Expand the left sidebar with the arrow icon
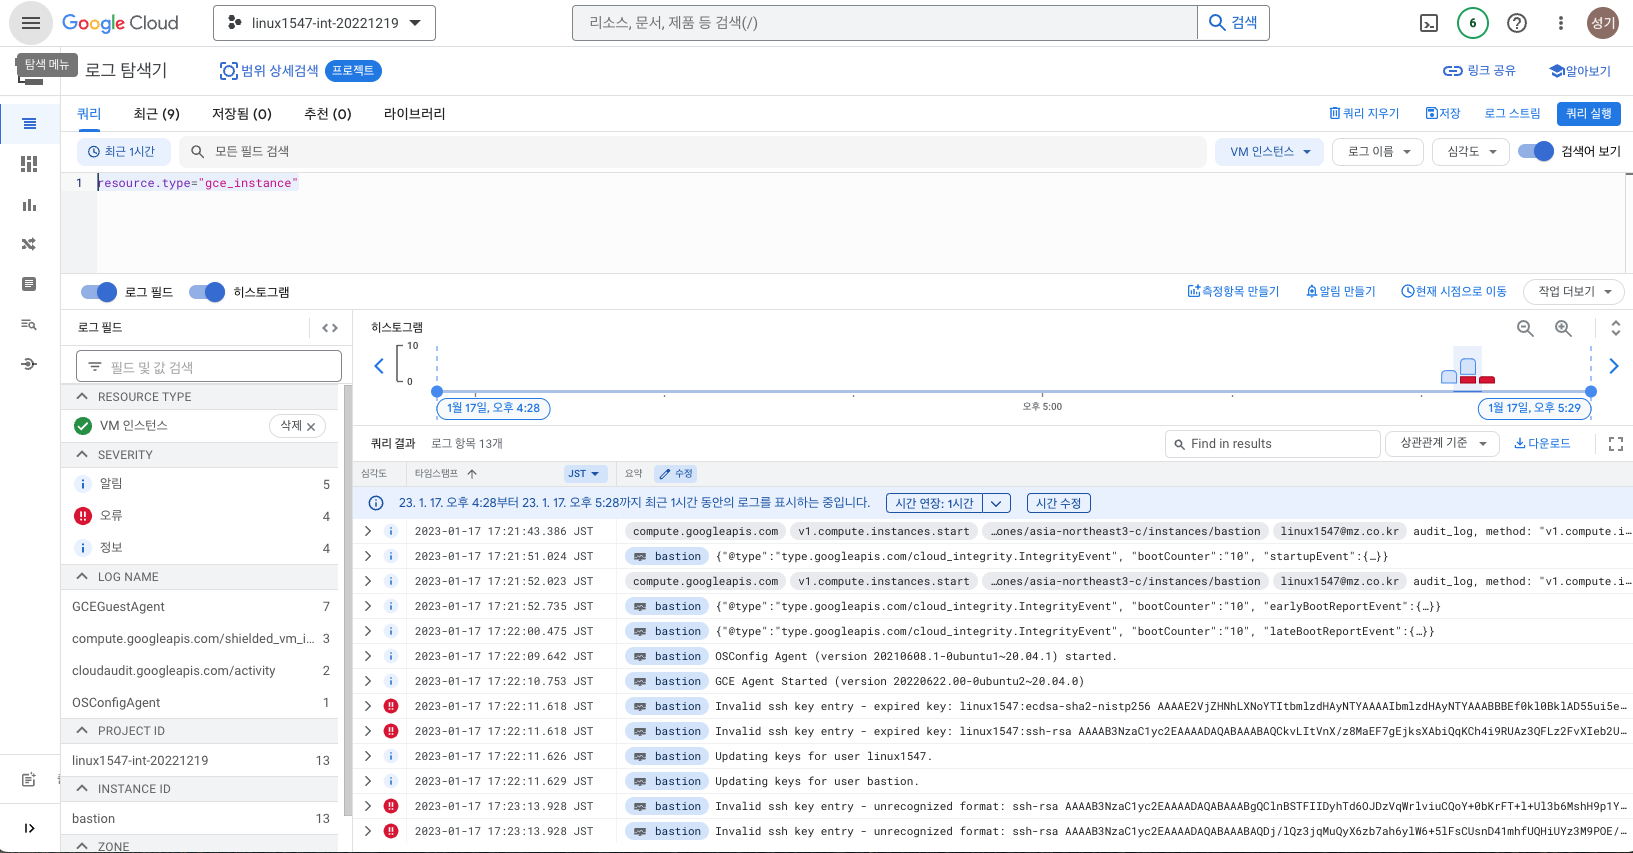Screen dimensions: 1633x853 tap(30, 828)
